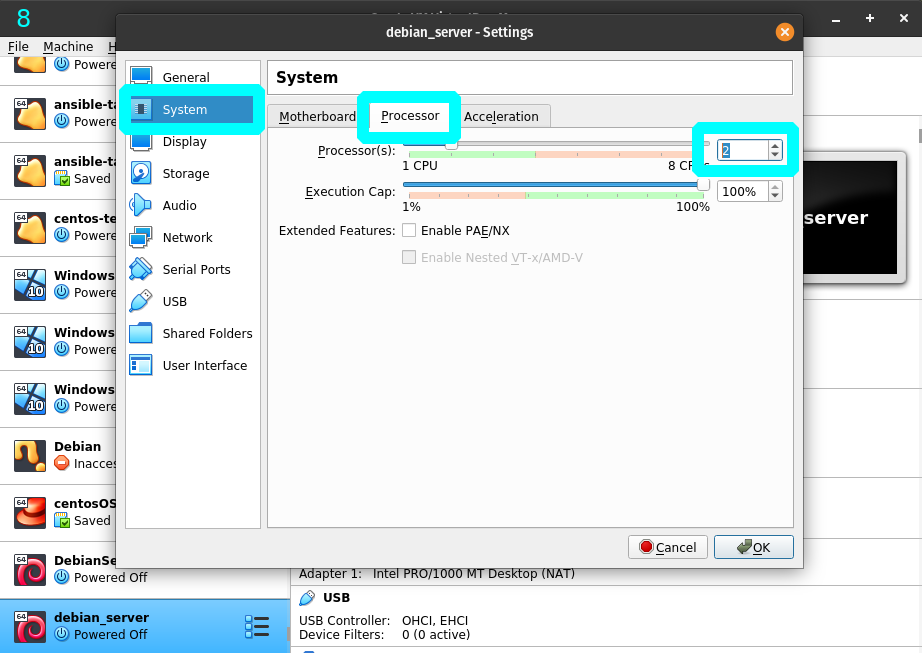The image size is (922, 653).
Task: Click the processor count input field
Action: (x=743, y=150)
